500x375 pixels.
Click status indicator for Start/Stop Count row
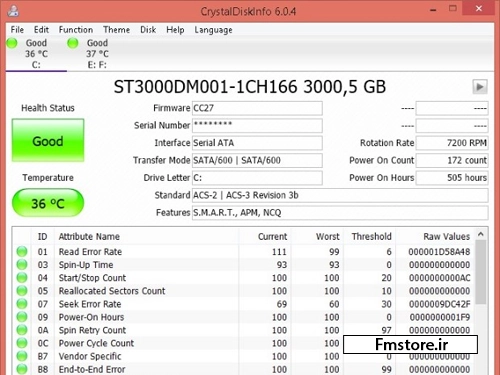point(22,277)
